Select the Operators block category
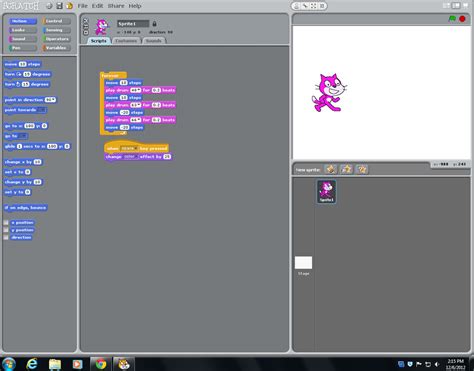 [56, 39]
